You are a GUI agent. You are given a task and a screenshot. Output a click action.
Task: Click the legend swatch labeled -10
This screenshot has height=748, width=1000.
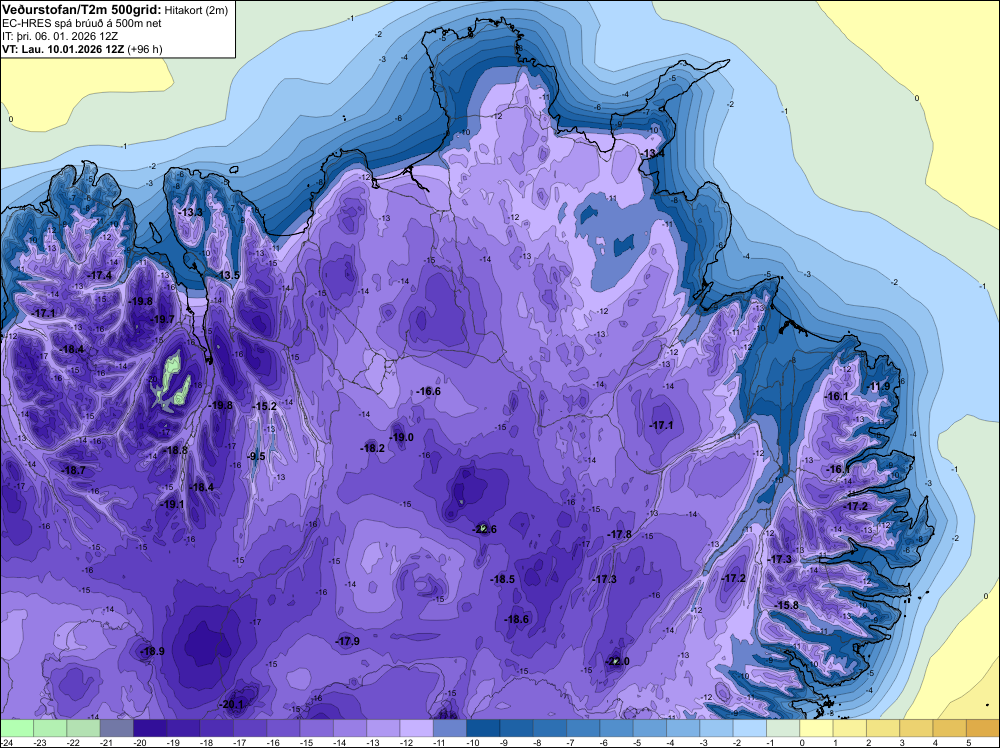(x=483, y=728)
